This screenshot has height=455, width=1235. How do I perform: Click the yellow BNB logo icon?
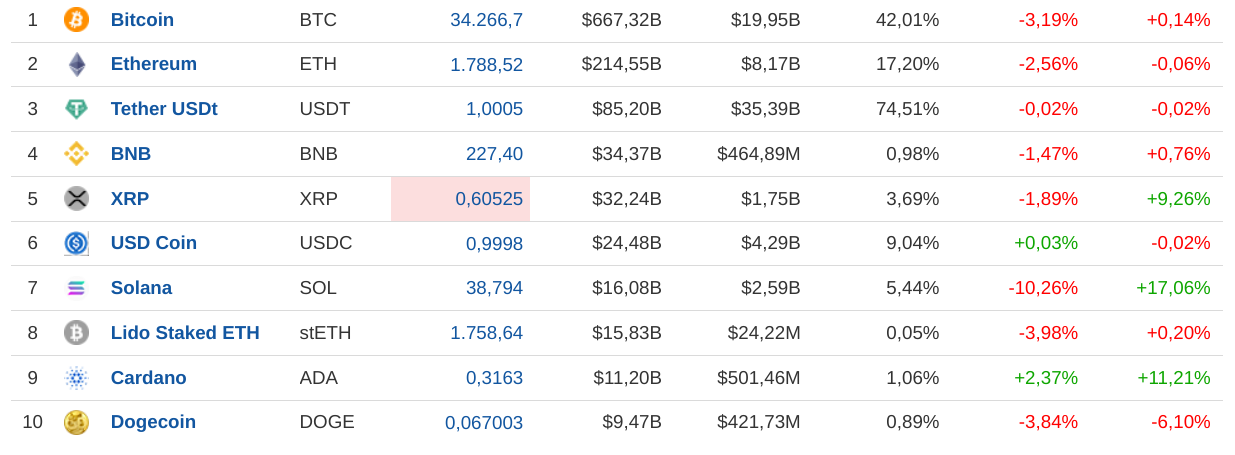click(x=76, y=154)
